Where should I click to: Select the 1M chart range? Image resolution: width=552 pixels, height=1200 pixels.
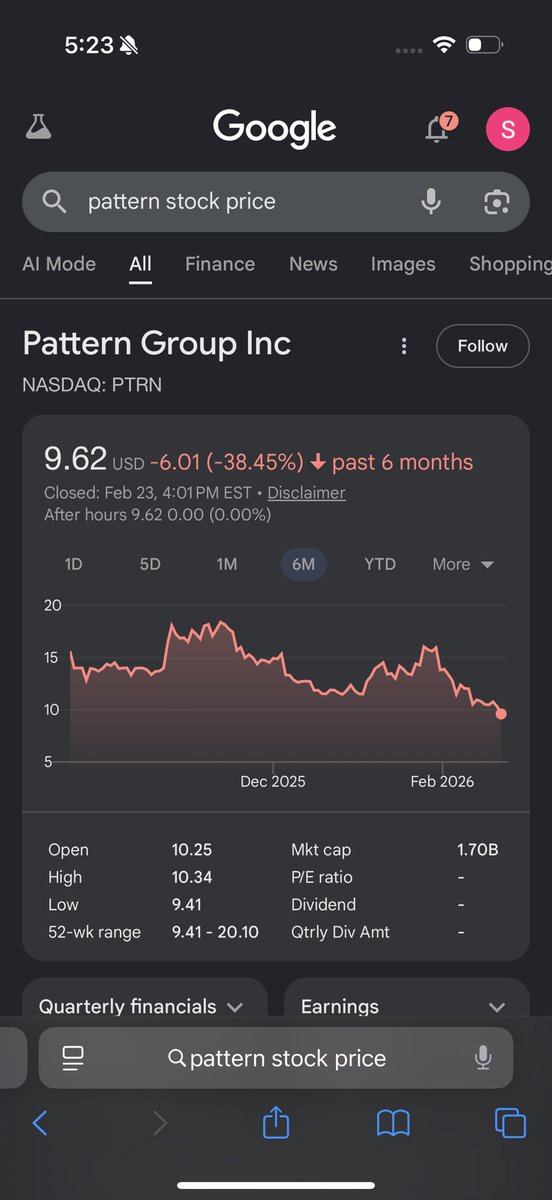click(227, 564)
